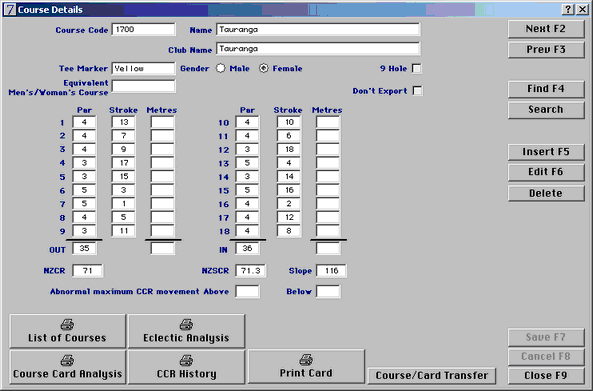Click the Metres field for hole 14
Viewport: 593px width, 391px height.
coord(328,177)
